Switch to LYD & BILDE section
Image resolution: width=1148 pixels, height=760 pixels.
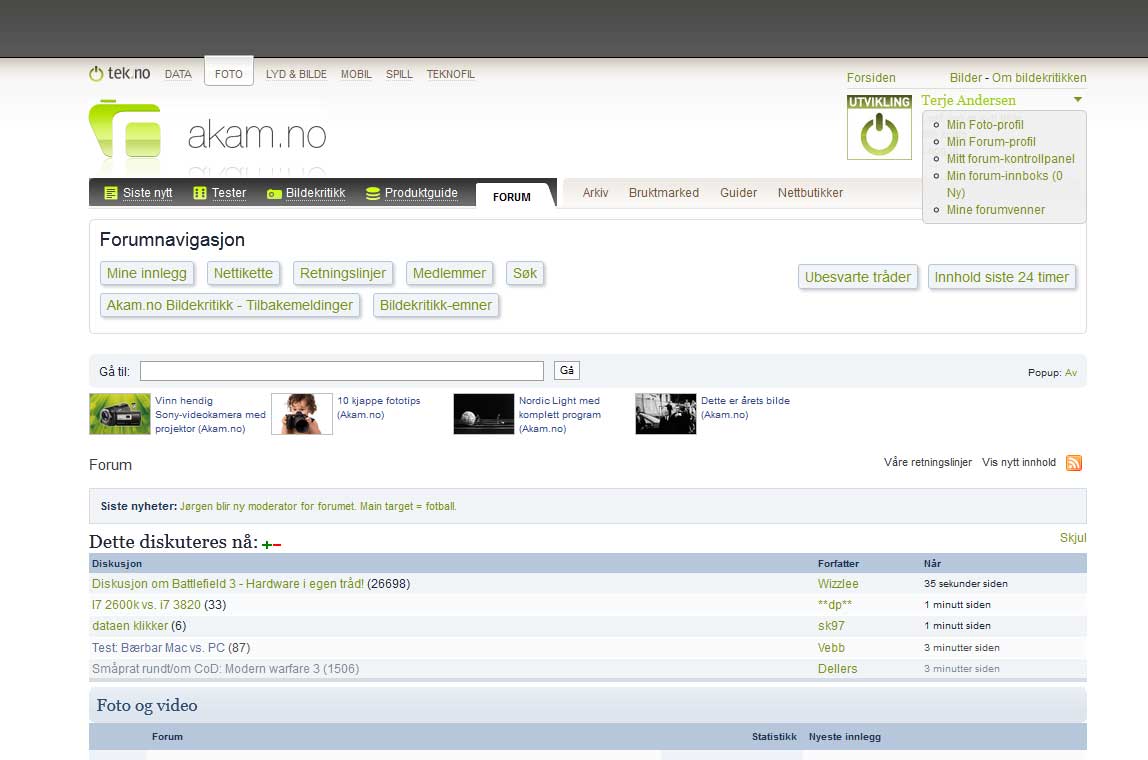[x=296, y=74]
